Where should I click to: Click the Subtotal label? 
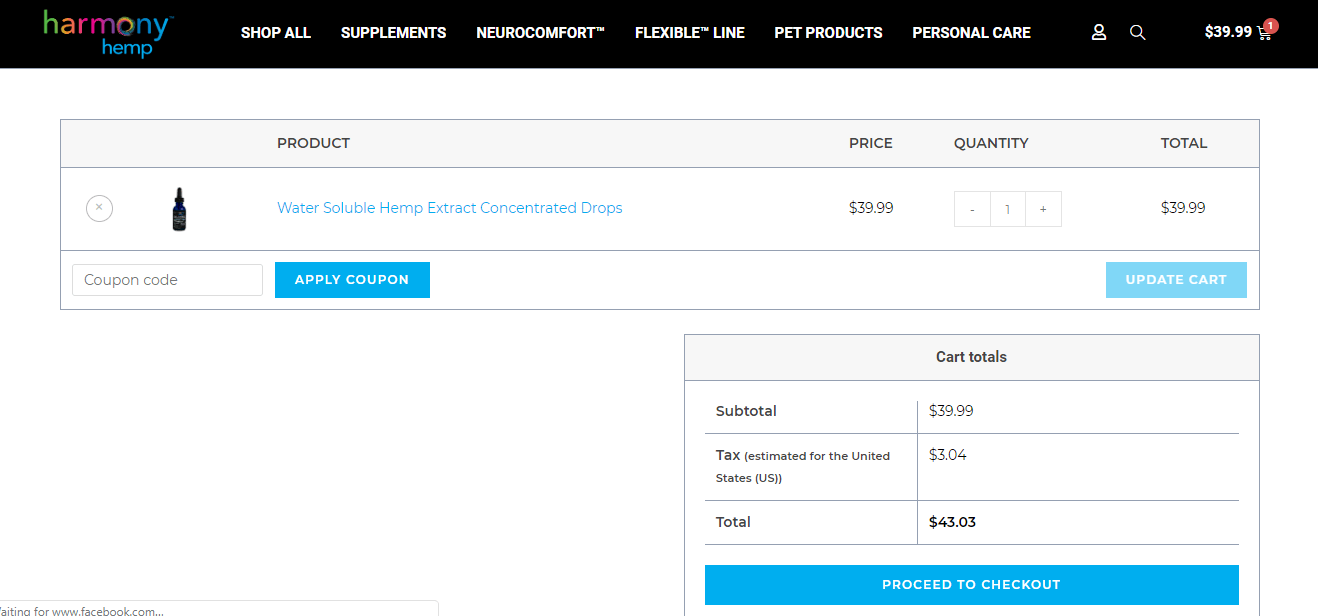coord(746,411)
